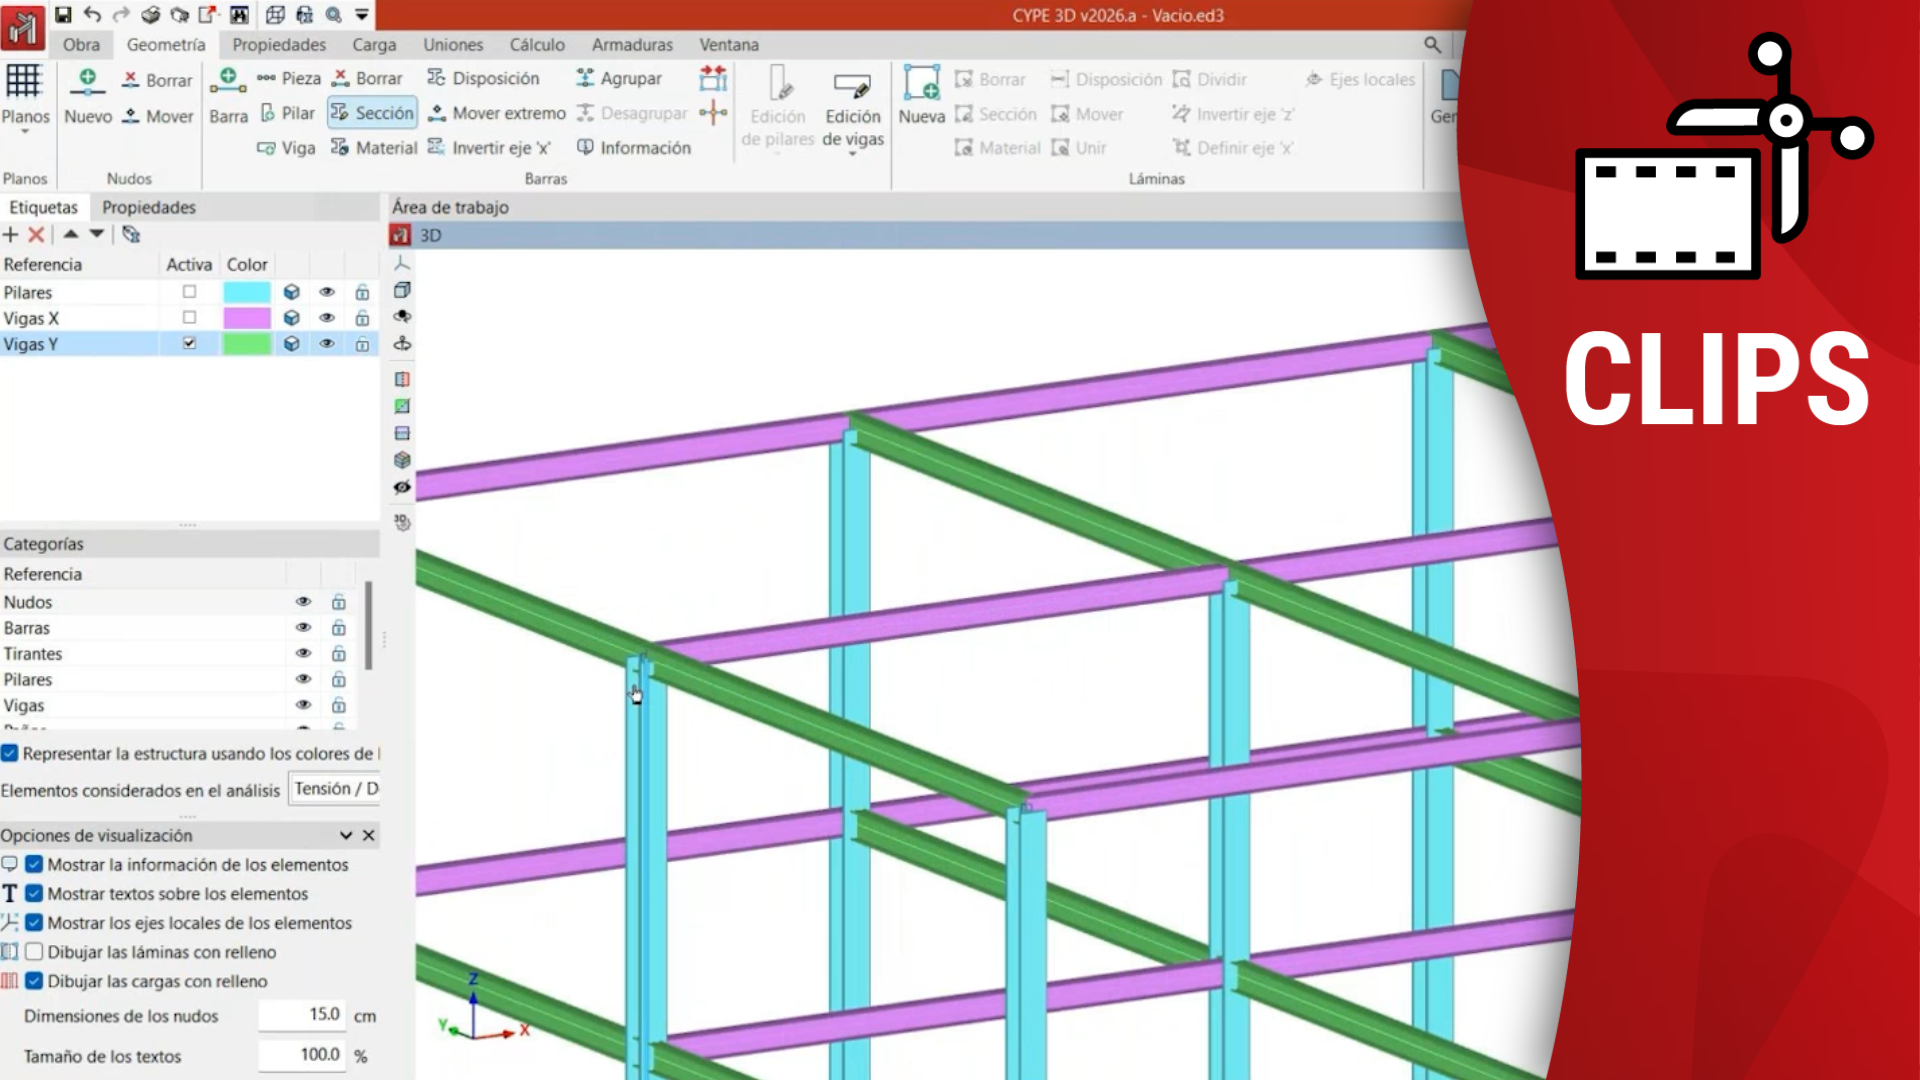
Task: Click the green color swatch for Vigas Y
Action: (x=246, y=343)
